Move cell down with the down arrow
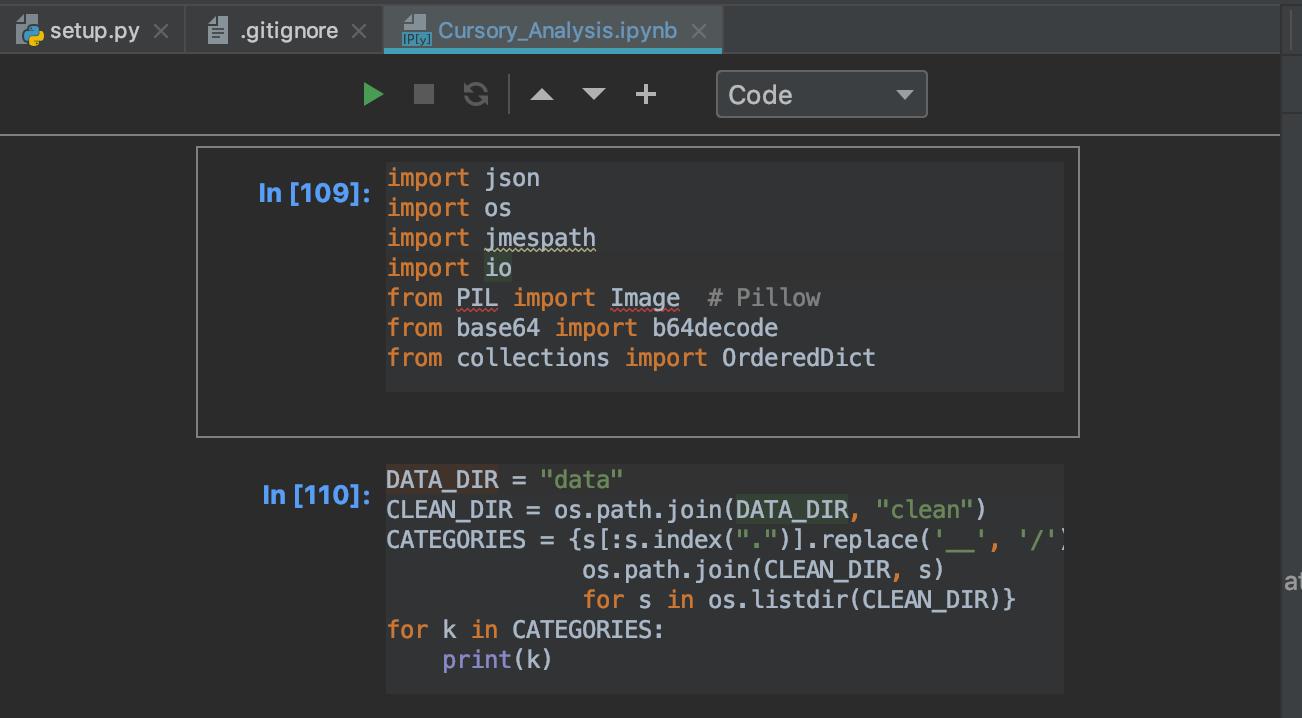Screen dimensions: 1302x718 [594, 95]
